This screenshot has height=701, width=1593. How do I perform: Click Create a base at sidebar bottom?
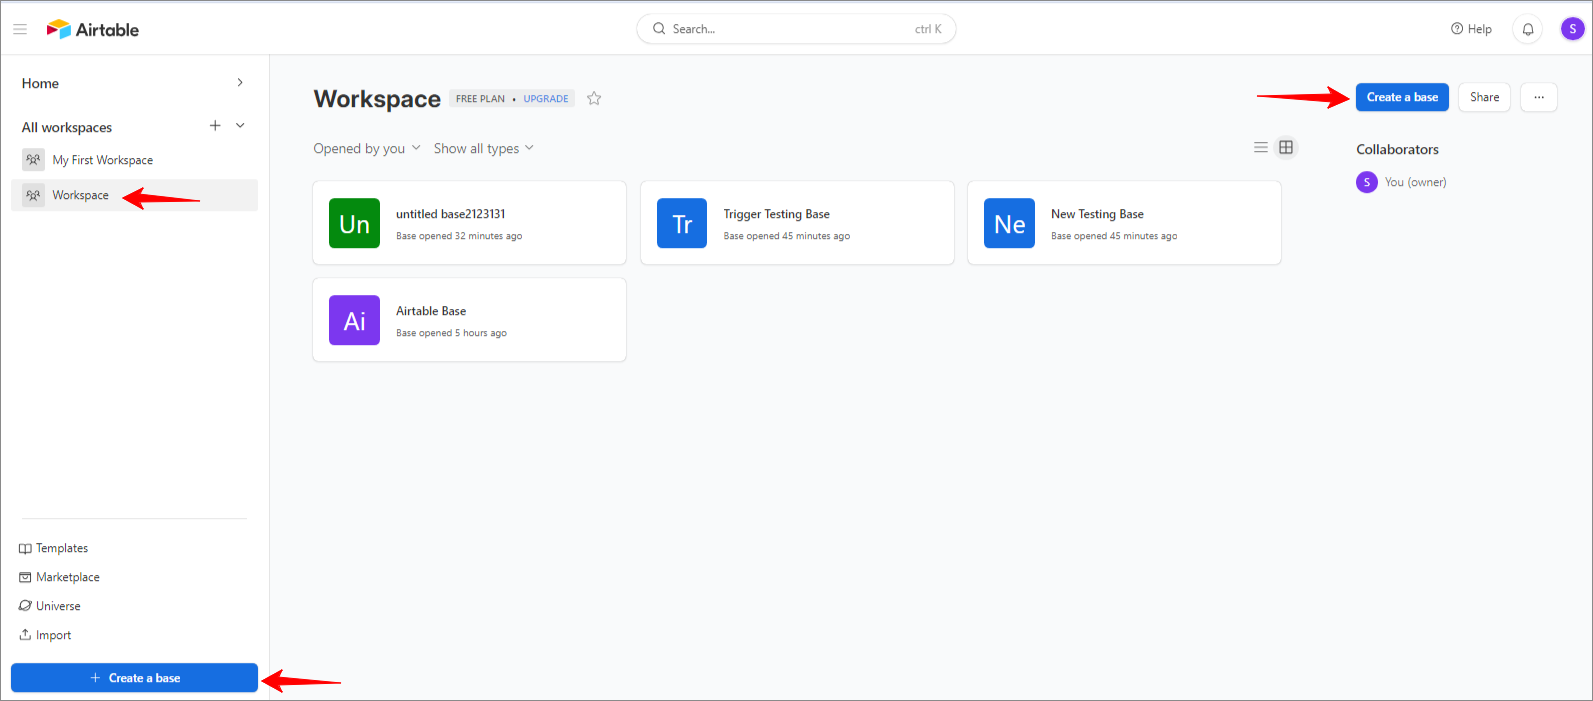pyautogui.click(x=134, y=678)
